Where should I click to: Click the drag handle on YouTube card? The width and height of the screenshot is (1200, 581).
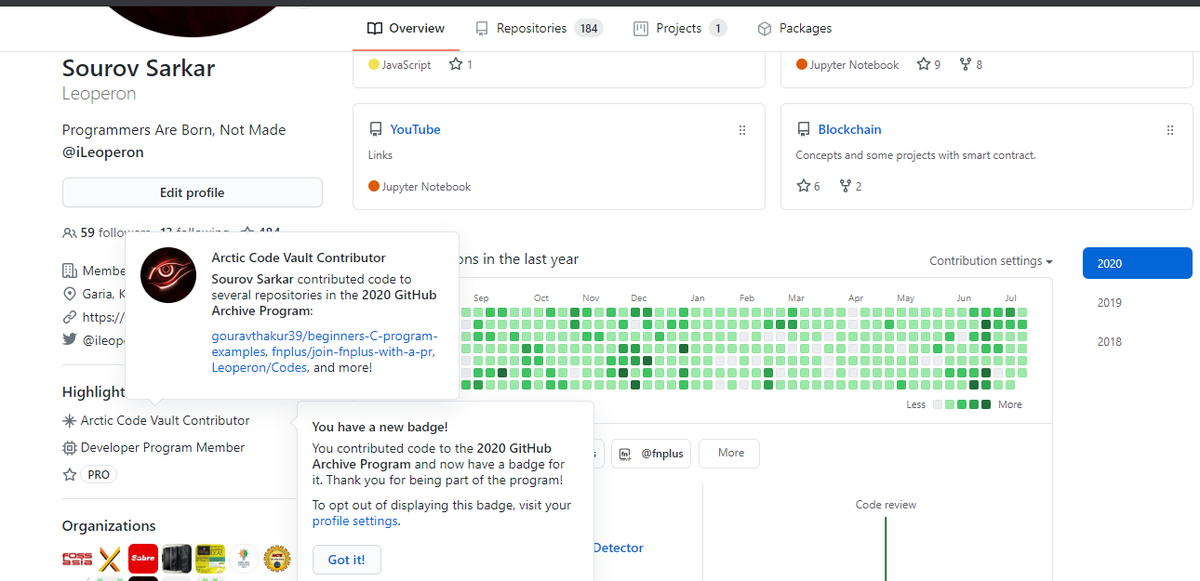(742, 130)
